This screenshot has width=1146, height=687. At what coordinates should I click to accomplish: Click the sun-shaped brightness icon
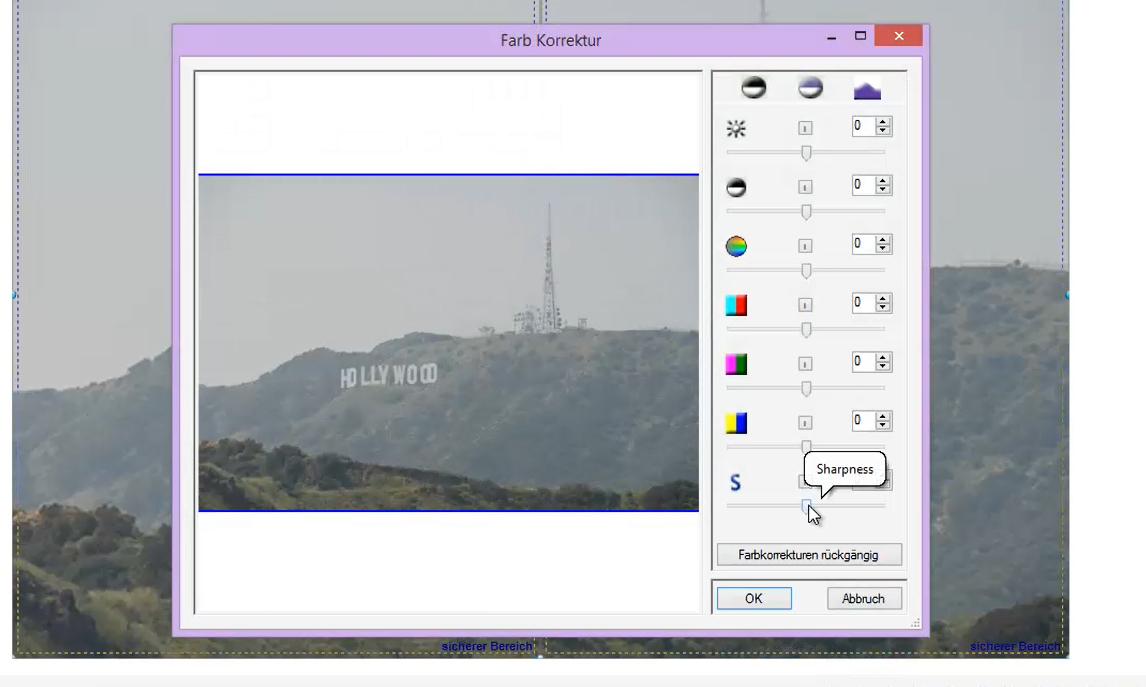[x=736, y=129]
